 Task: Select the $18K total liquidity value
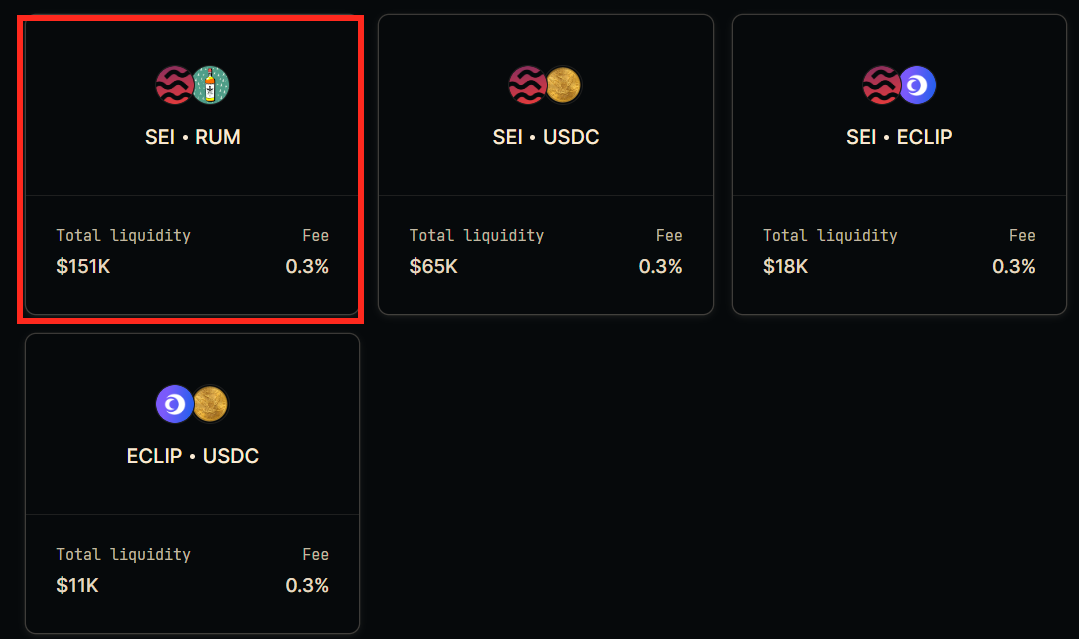coord(785,266)
